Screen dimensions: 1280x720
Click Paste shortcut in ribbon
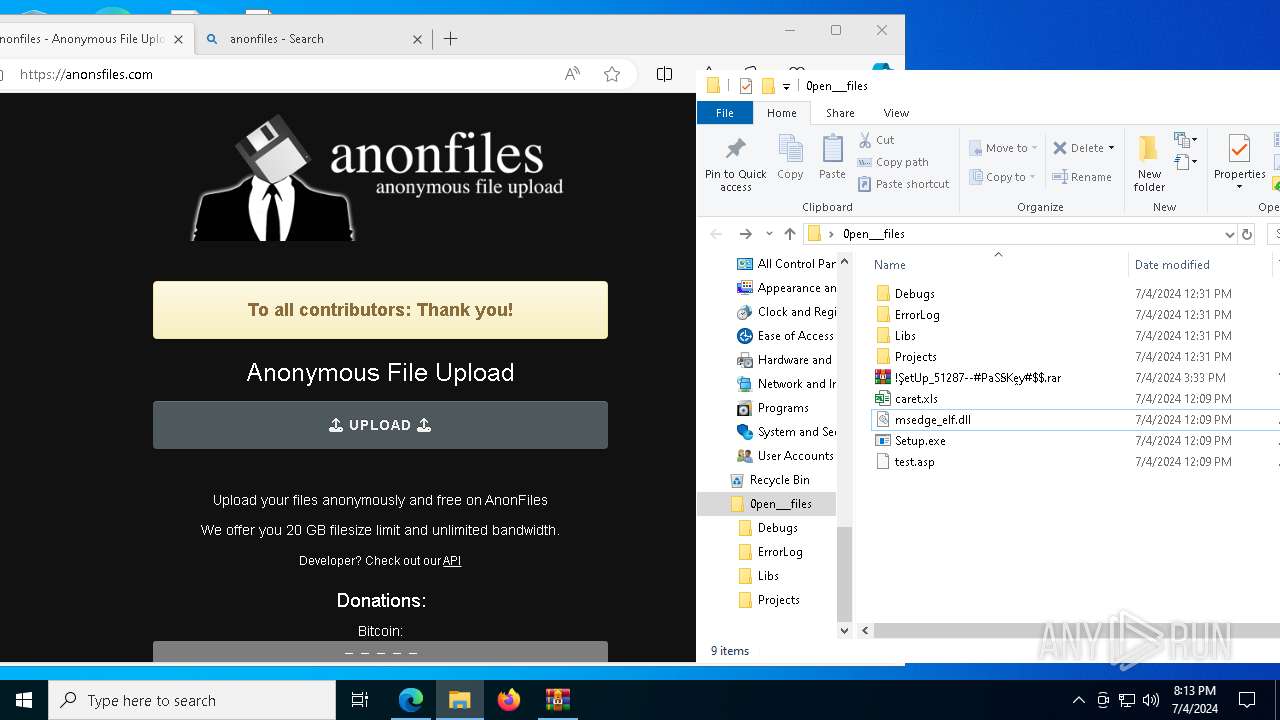(x=903, y=184)
